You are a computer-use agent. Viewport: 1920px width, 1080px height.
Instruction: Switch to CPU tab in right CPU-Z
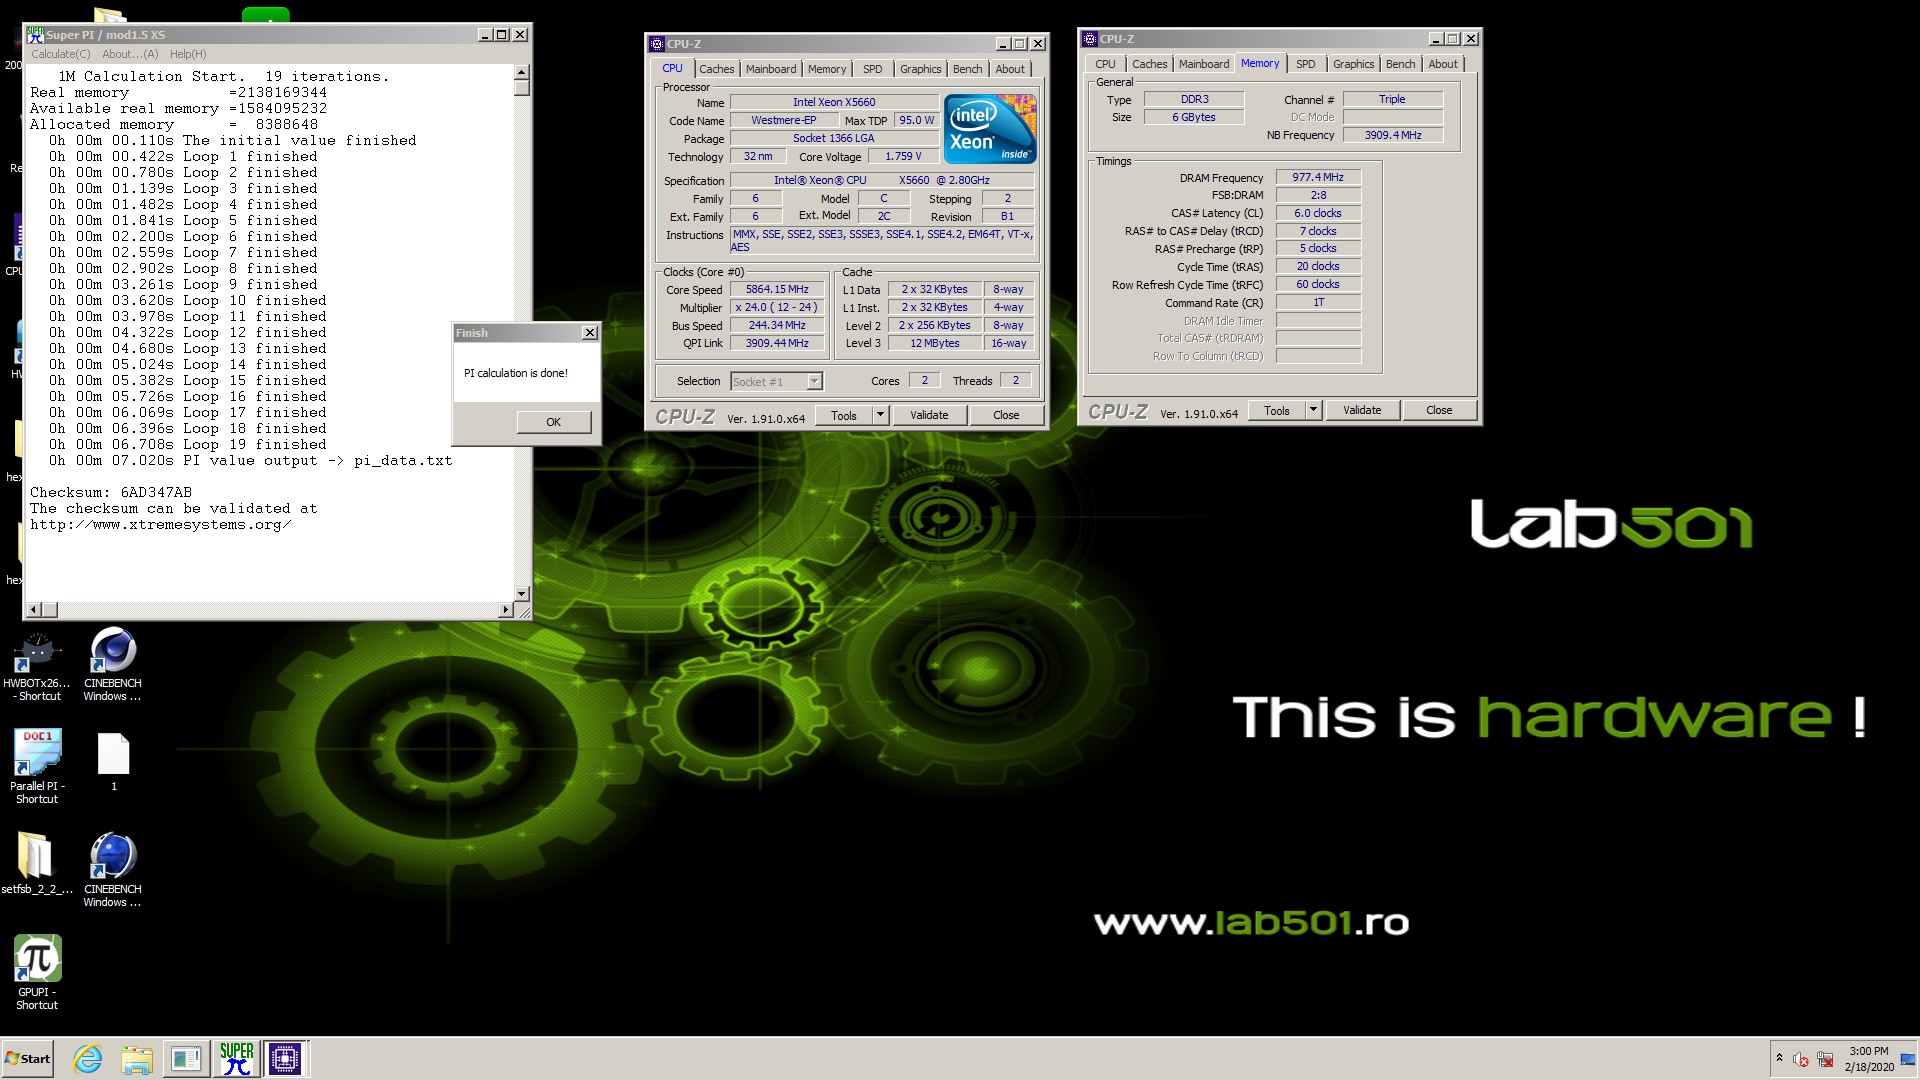[x=1105, y=64]
